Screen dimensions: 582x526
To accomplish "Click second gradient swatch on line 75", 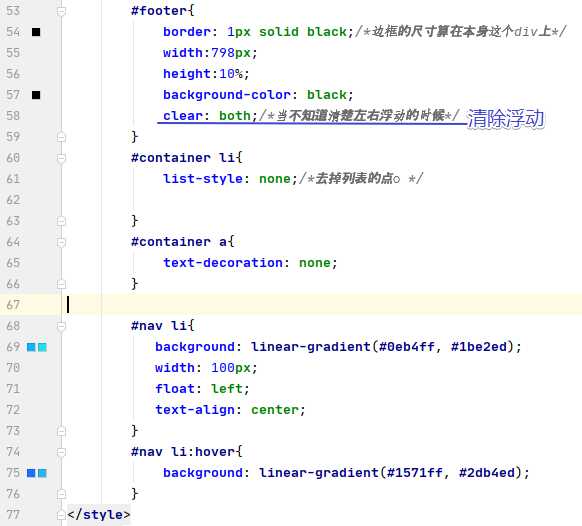I will tap(42, 473).
